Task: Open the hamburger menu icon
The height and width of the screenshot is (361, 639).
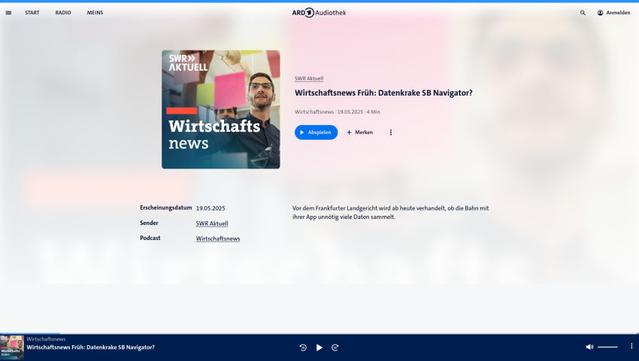Action: (x=9, y=13)
